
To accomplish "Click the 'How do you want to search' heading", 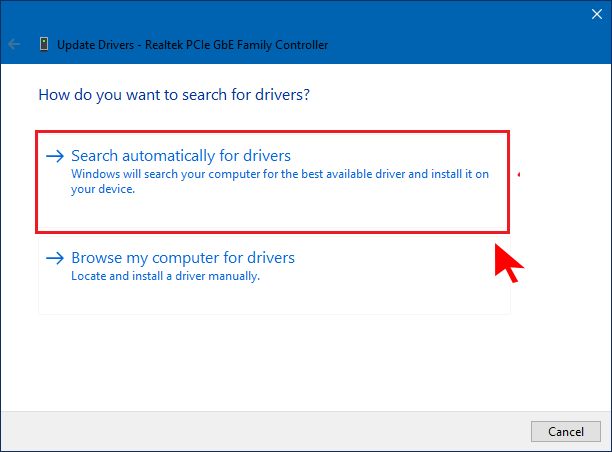I will 174,95.
